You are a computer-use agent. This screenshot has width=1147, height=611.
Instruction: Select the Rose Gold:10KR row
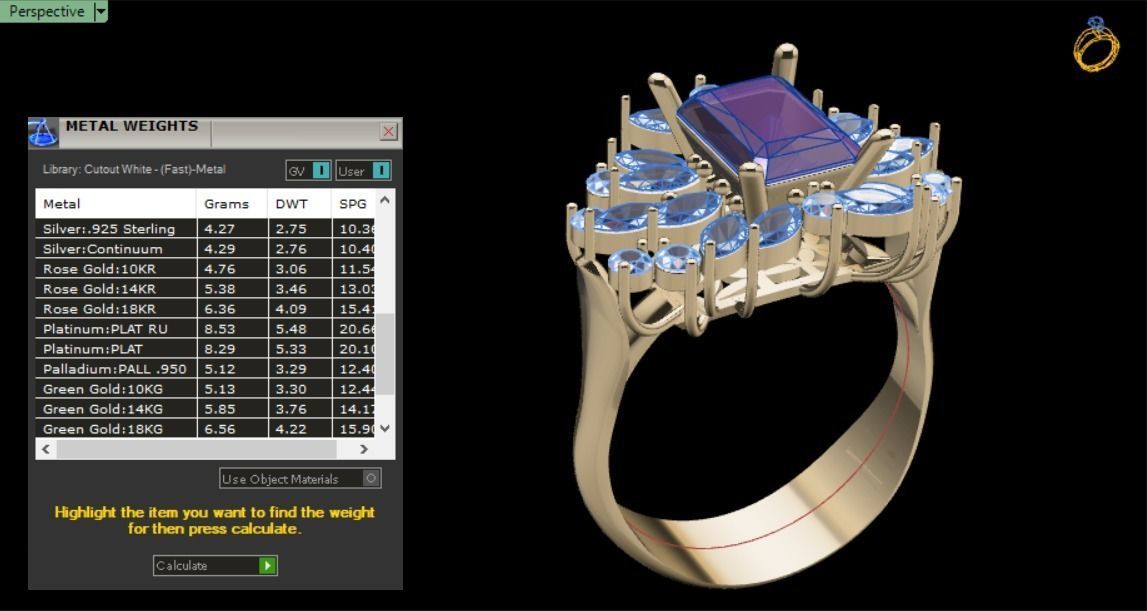pos(206,269)
